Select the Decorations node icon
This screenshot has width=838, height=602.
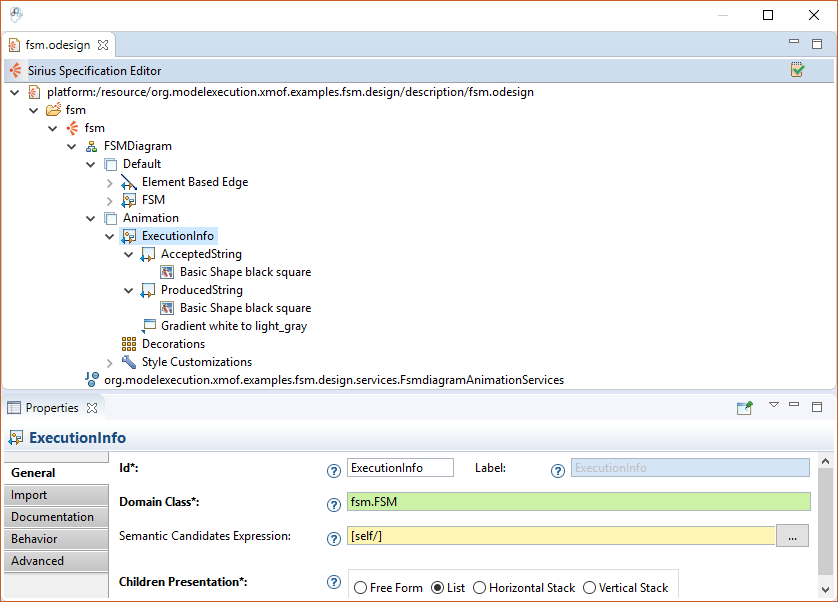127,343
